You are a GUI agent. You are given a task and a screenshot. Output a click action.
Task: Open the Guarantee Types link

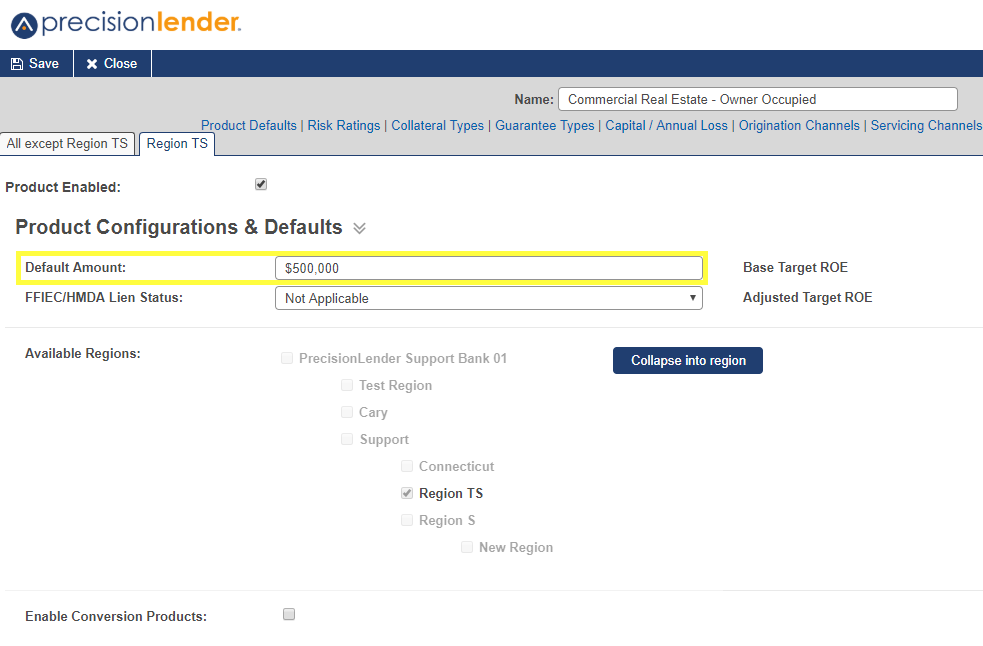coord(545,125)
